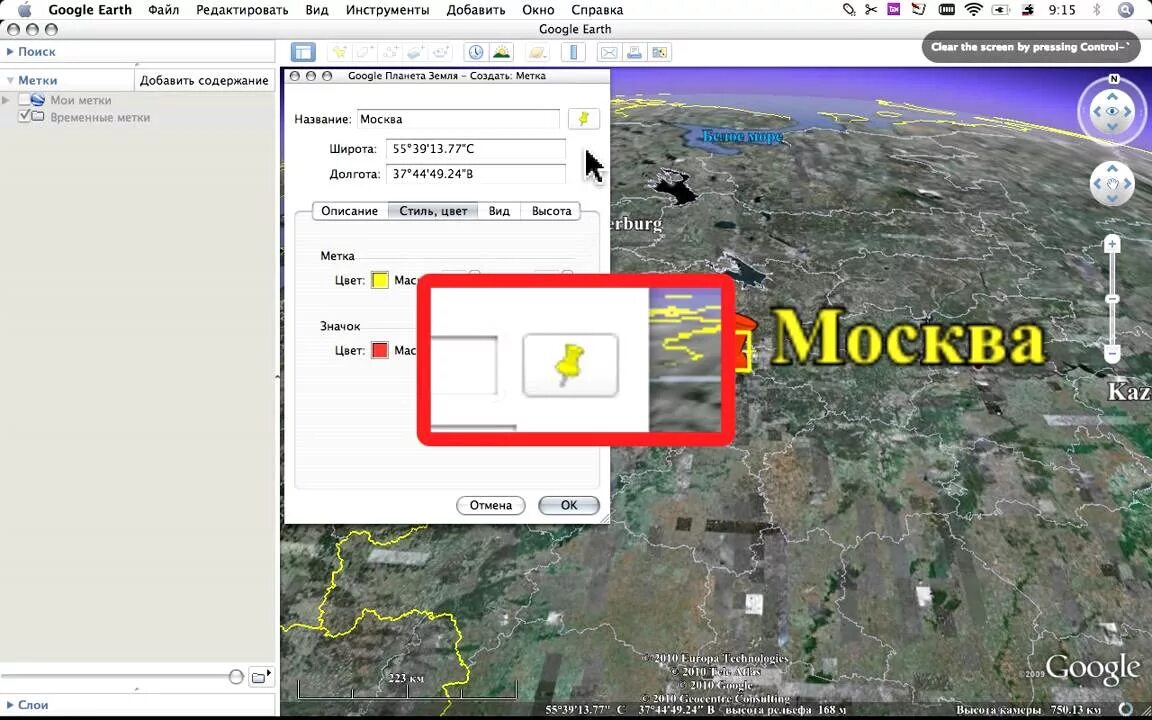Click the Google Earth globe icon beside Мои метки

37,100
